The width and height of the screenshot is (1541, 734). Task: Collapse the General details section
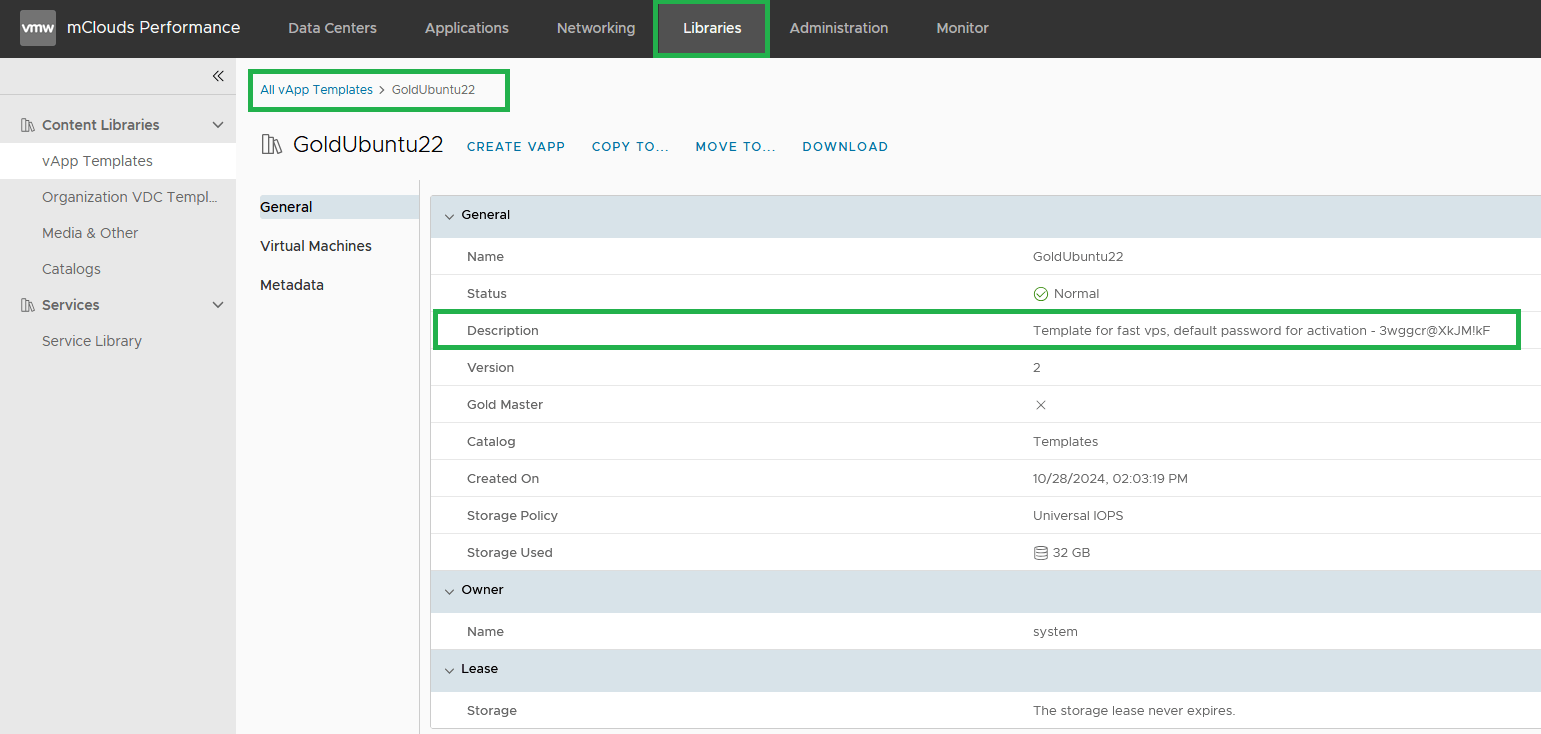click(449, 216)
